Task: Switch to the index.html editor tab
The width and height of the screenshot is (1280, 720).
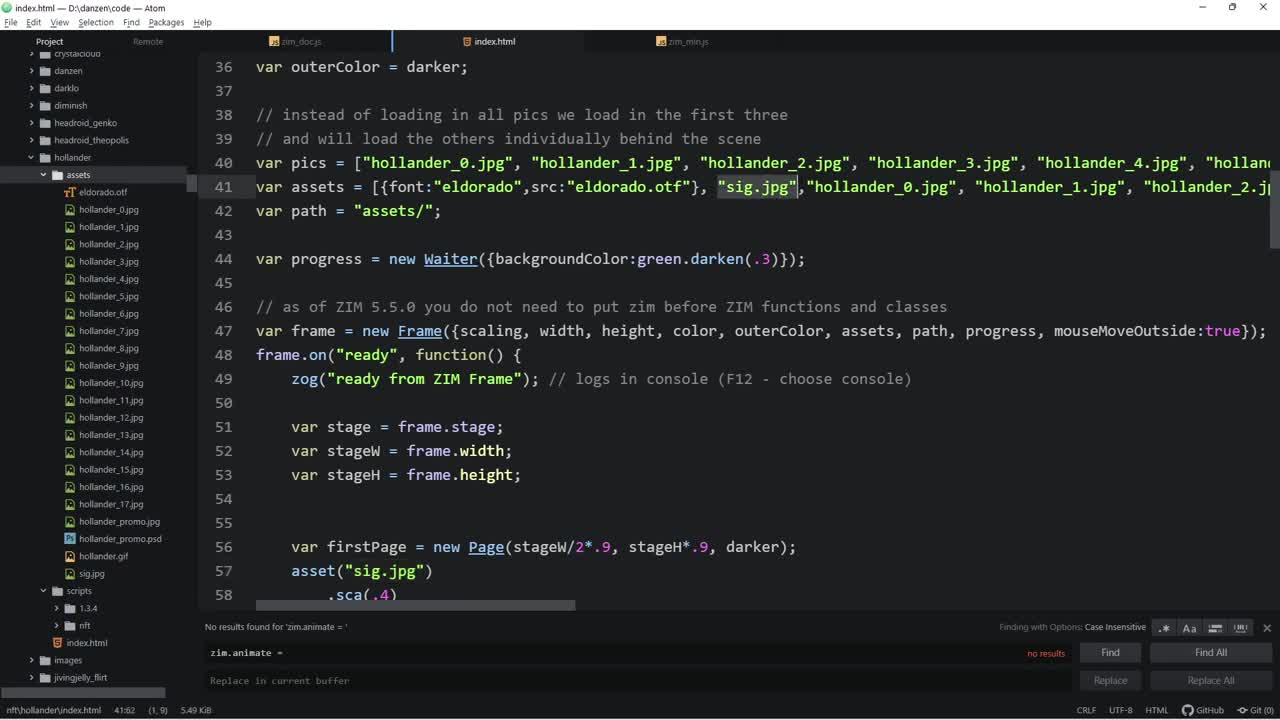Action: point(488,42)
